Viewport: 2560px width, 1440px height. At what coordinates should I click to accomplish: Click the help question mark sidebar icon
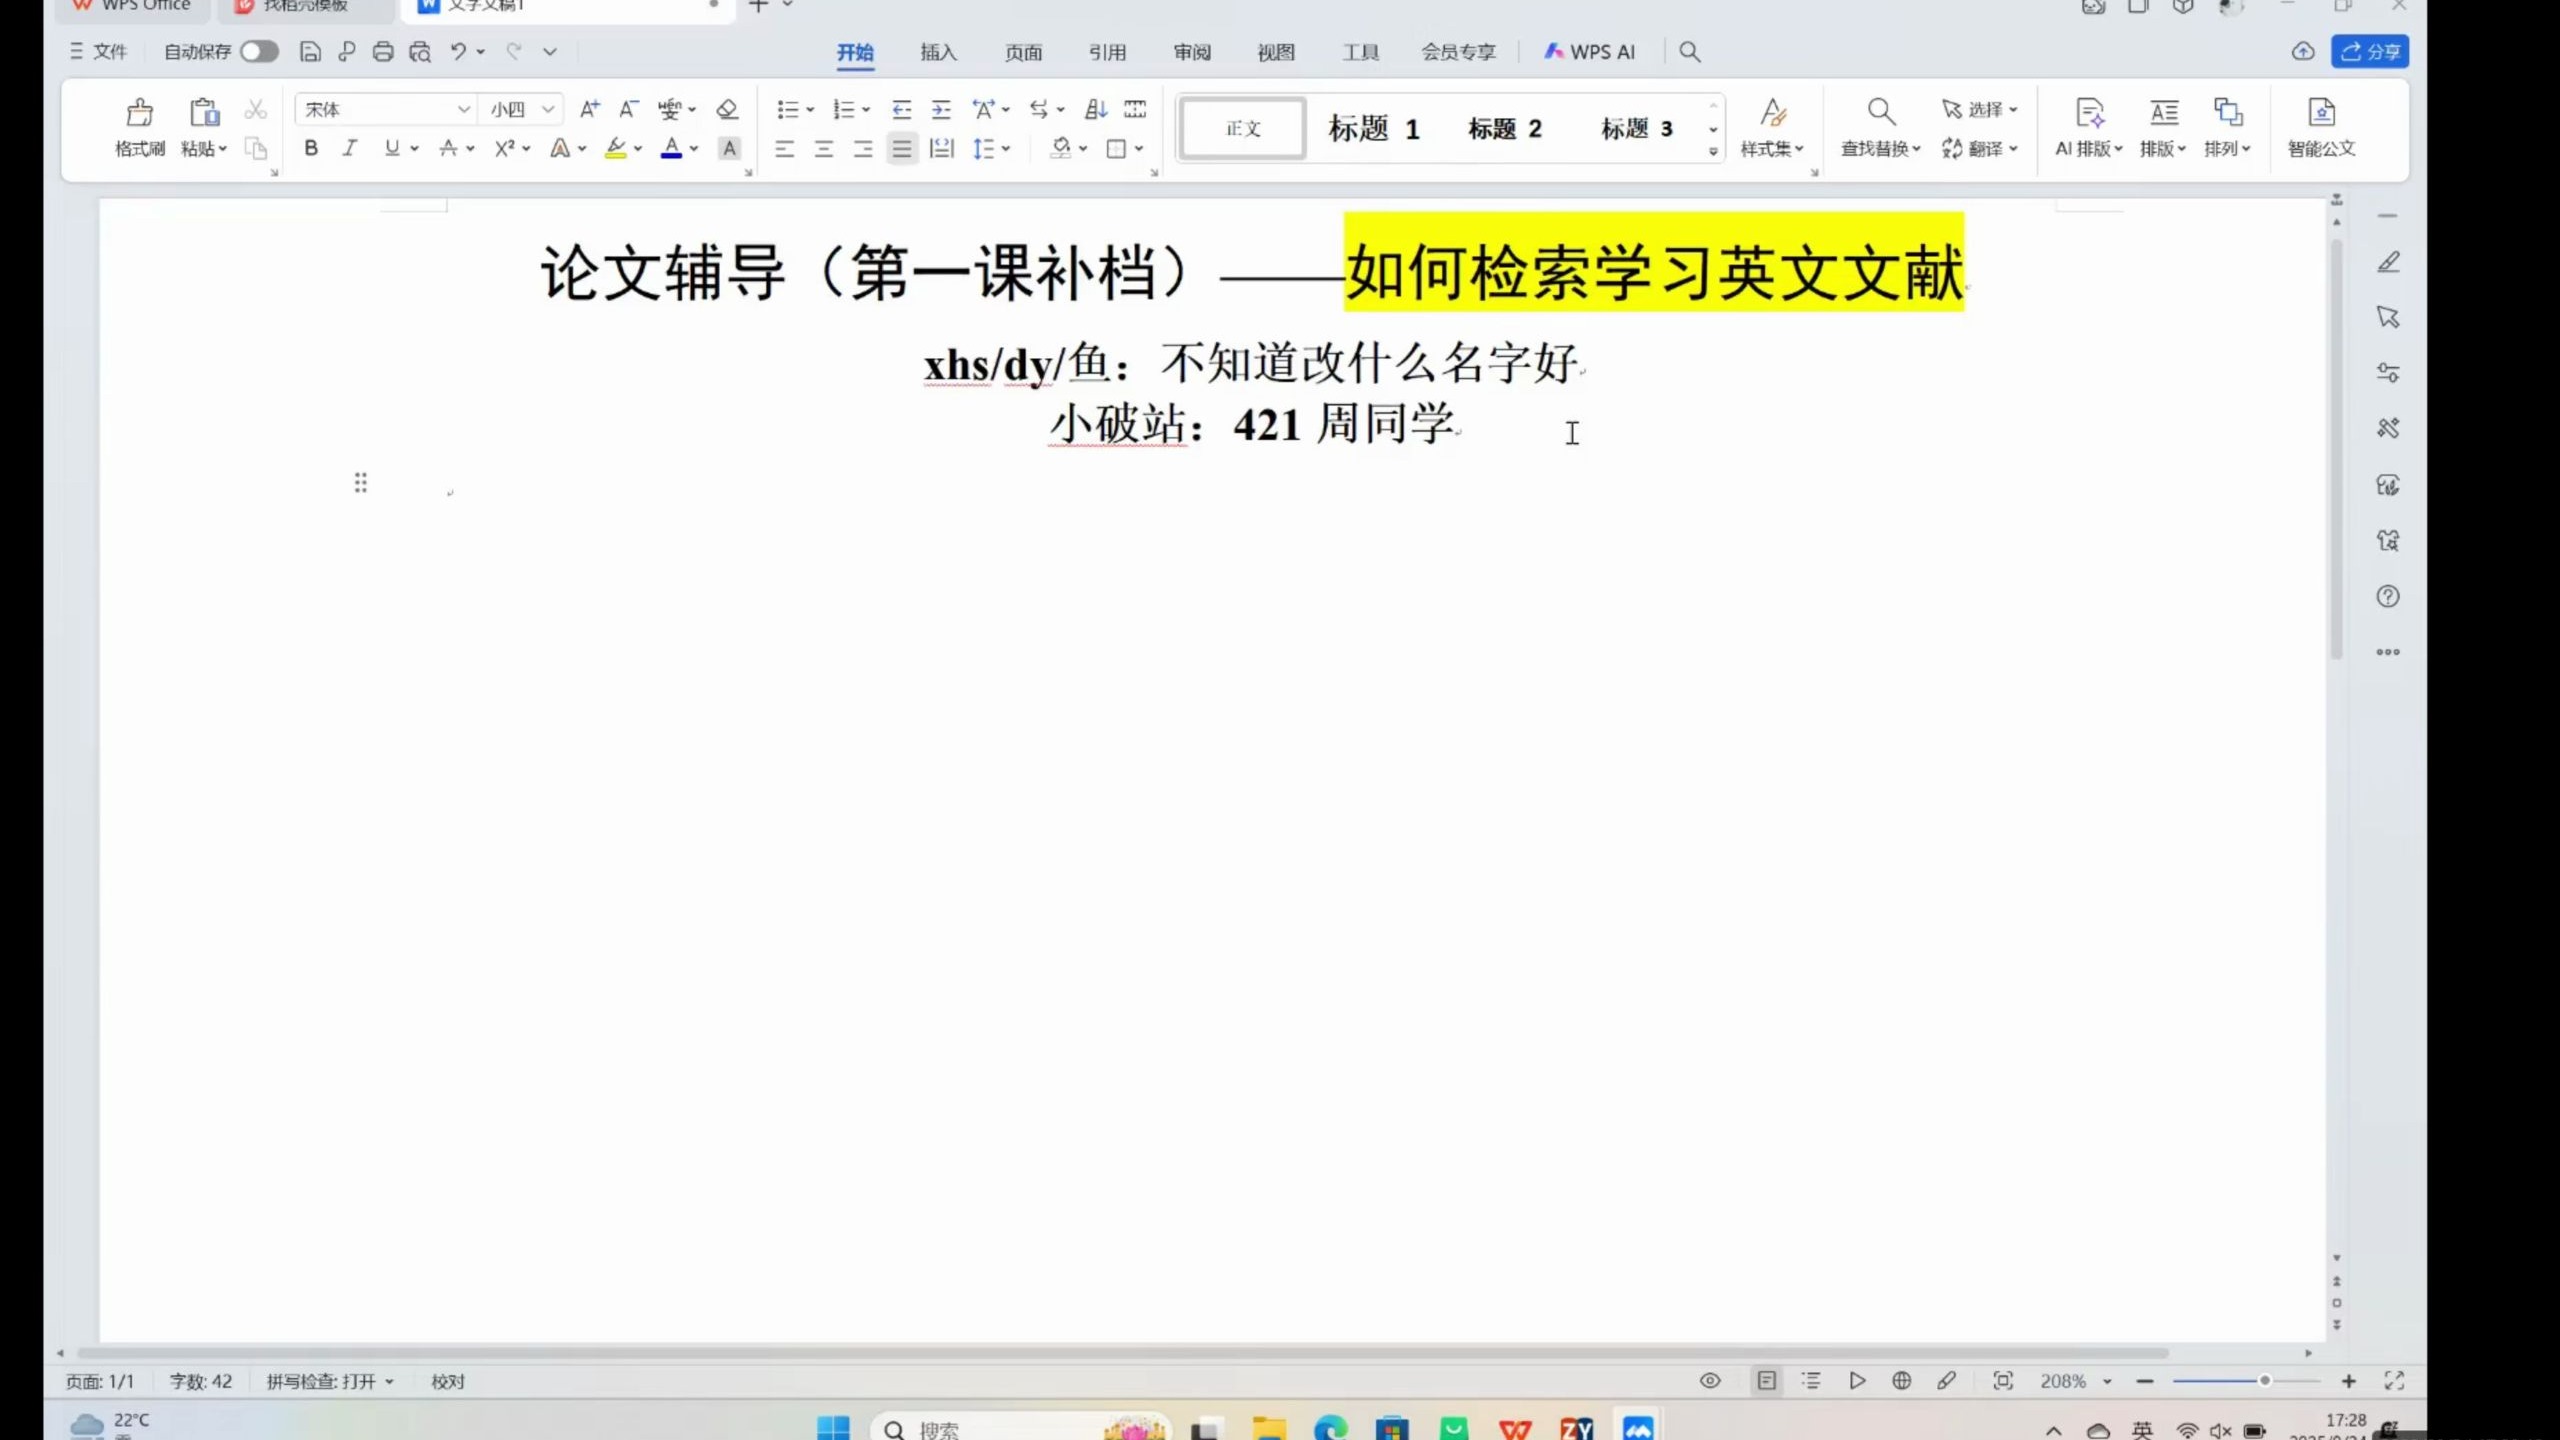2388,597
